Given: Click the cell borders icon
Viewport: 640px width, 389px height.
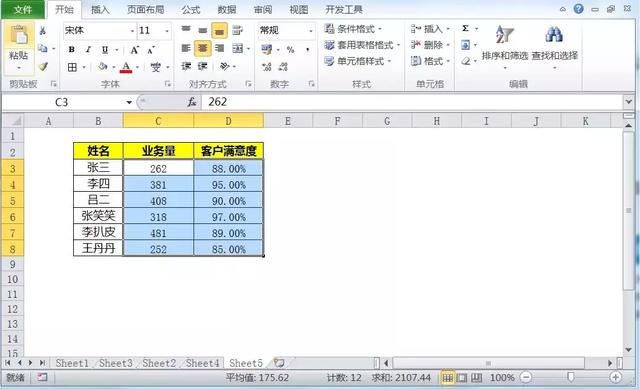Looking at the screenshot, I should [72, 67].
